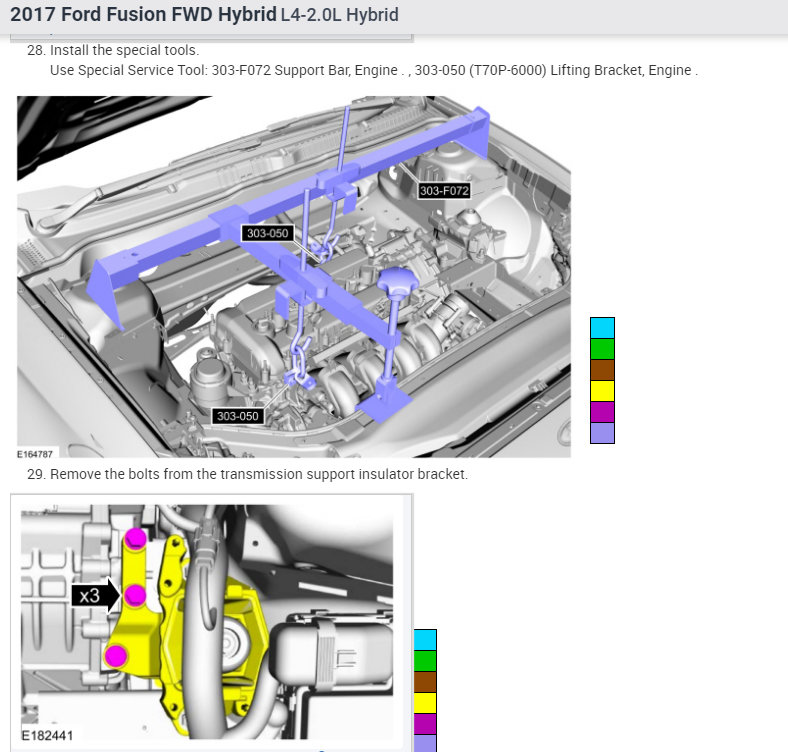Select step 29 remove bolts instruction
Viewport: 788px width, 752px height.
tap(247, 474)
